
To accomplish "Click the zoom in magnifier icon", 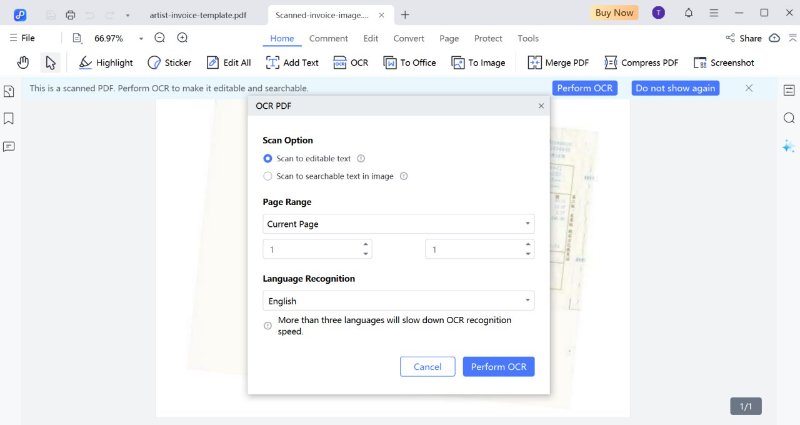I will (x=182, y=38).
